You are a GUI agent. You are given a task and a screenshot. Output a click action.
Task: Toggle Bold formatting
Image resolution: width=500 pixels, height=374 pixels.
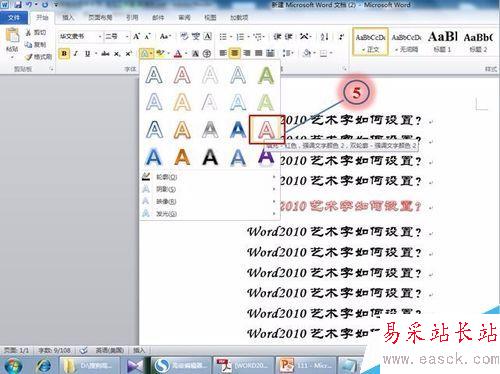64,53
